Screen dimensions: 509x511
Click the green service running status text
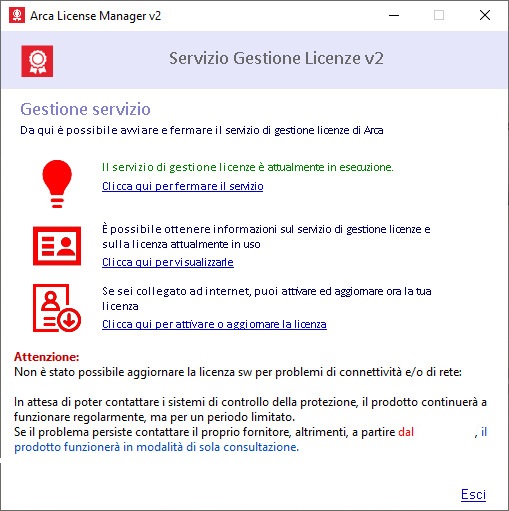[248, 167]
